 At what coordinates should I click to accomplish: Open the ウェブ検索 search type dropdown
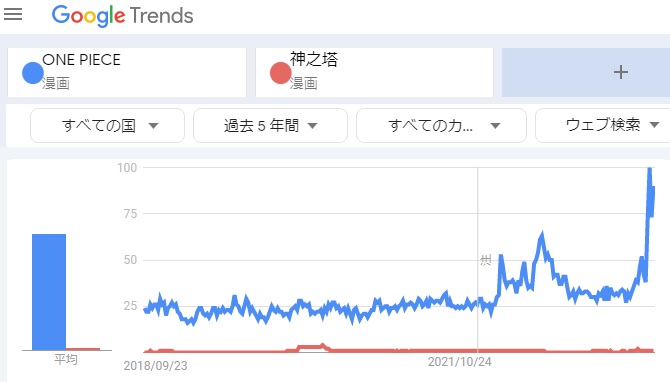point(602,126)
